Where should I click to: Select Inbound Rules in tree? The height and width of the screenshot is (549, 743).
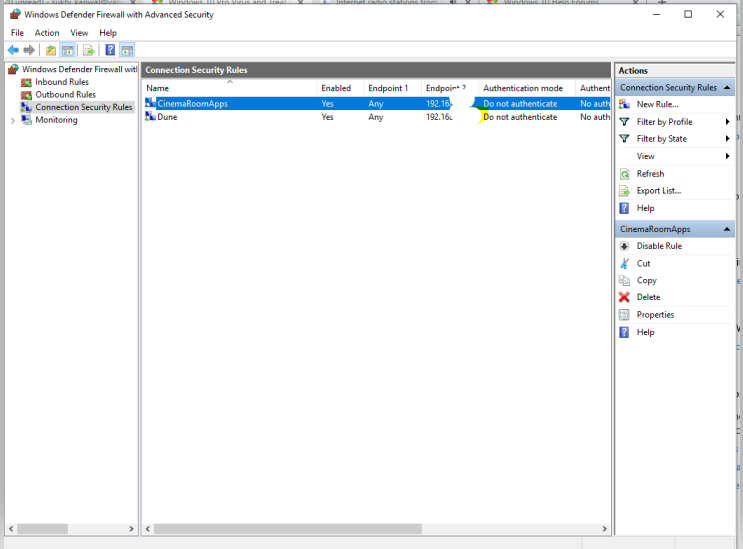point(62,82)
